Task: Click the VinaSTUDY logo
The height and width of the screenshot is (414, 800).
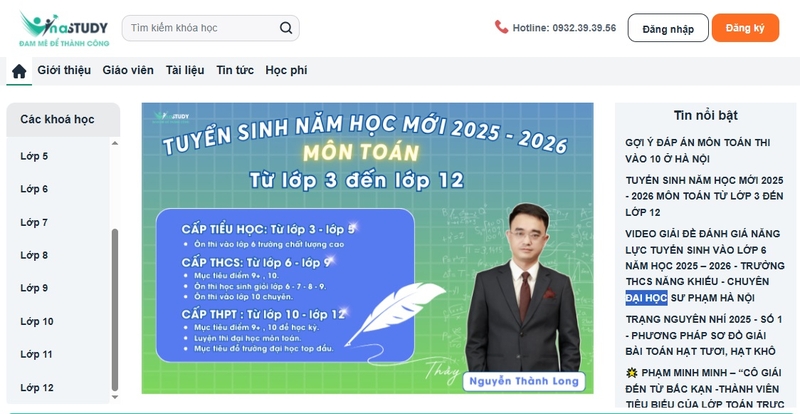Action: click(64, 29)
